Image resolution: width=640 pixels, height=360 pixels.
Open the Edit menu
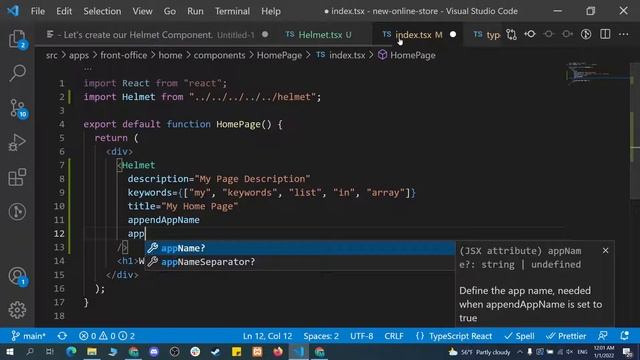(x=64, y=11)
